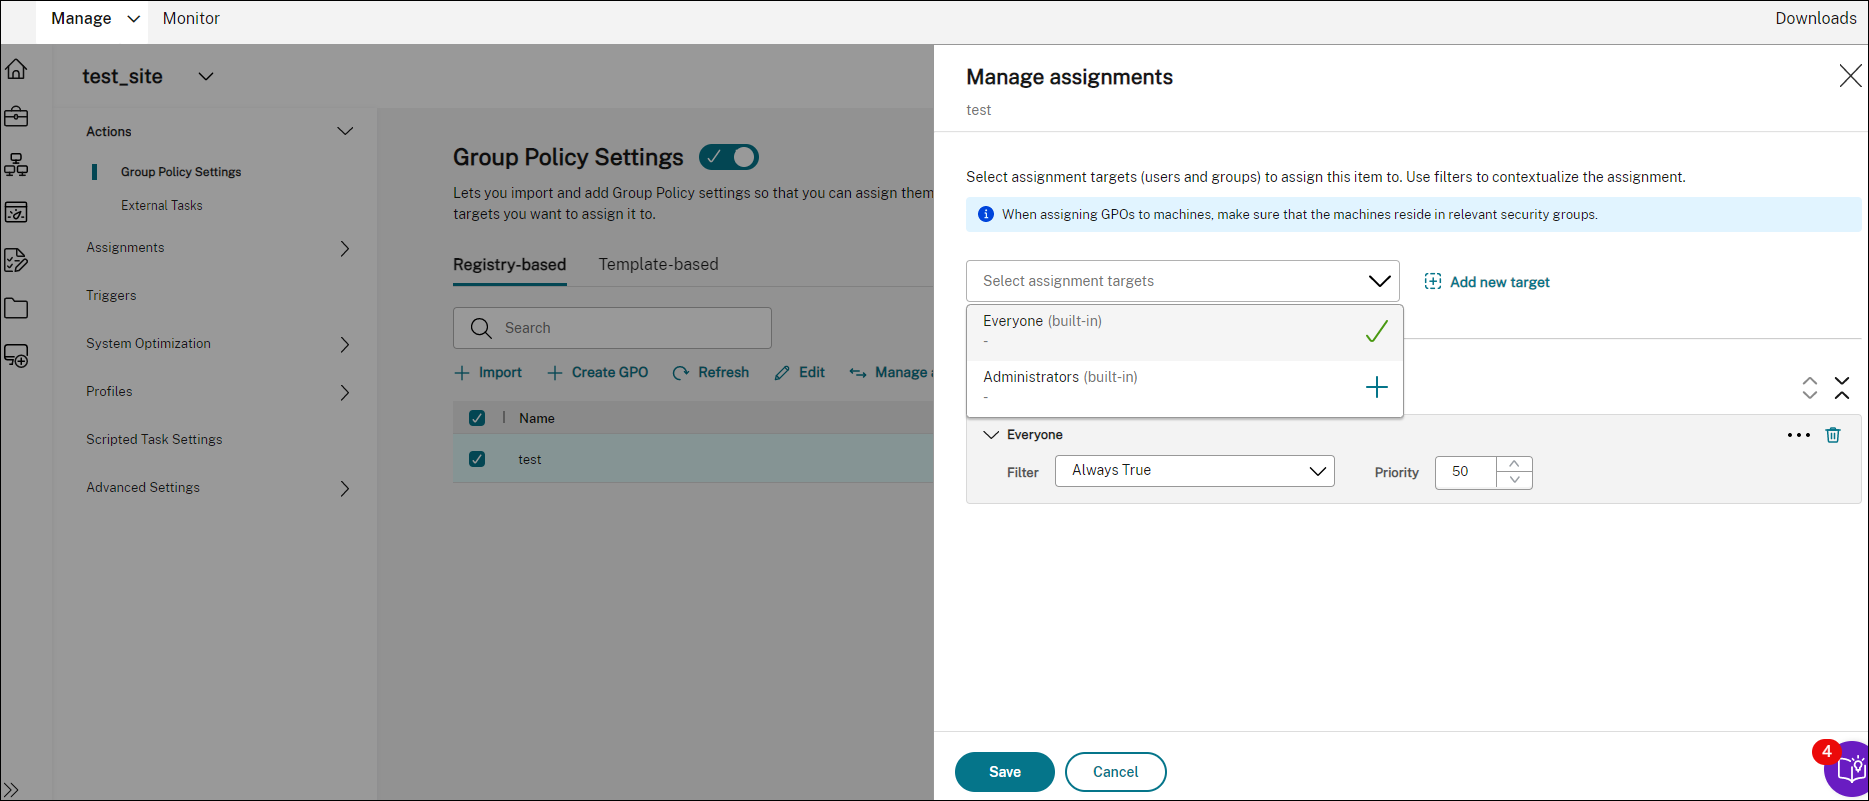Add Administrators target with plus icon
The height and width of the screenshot is (801, 1869).
pos(1376,387)
